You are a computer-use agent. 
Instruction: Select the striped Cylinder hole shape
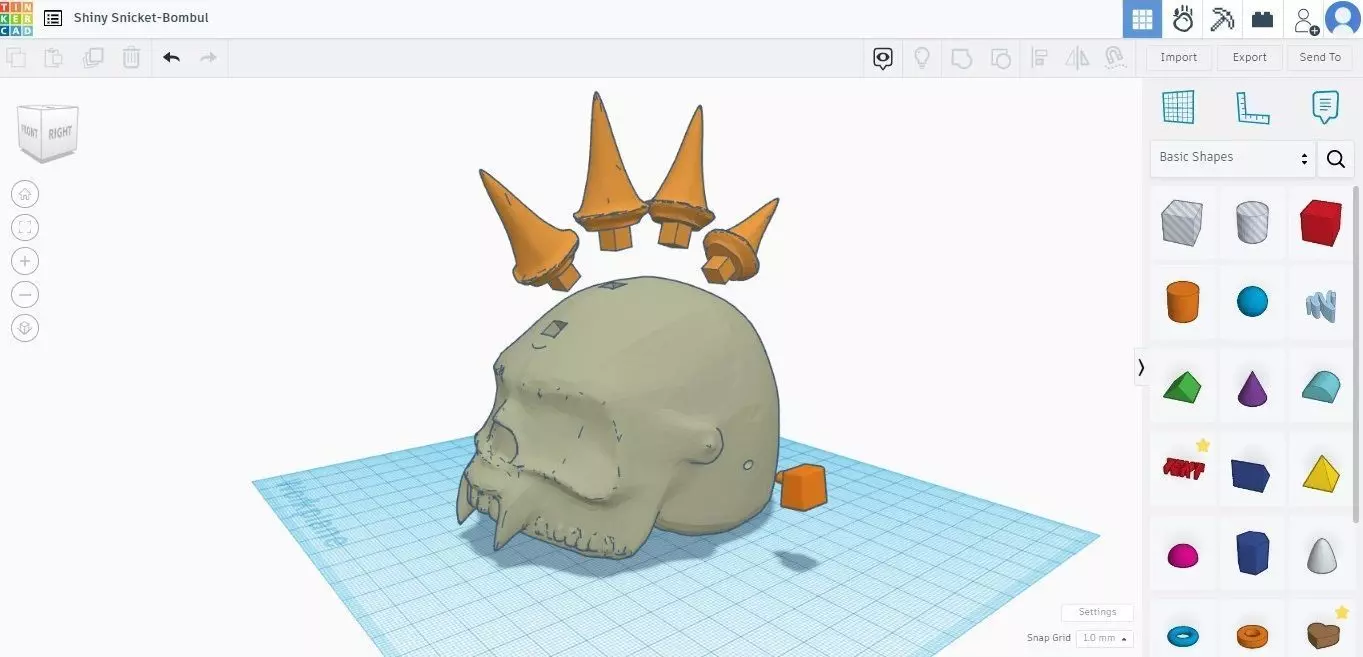[x=1252, y=222]
